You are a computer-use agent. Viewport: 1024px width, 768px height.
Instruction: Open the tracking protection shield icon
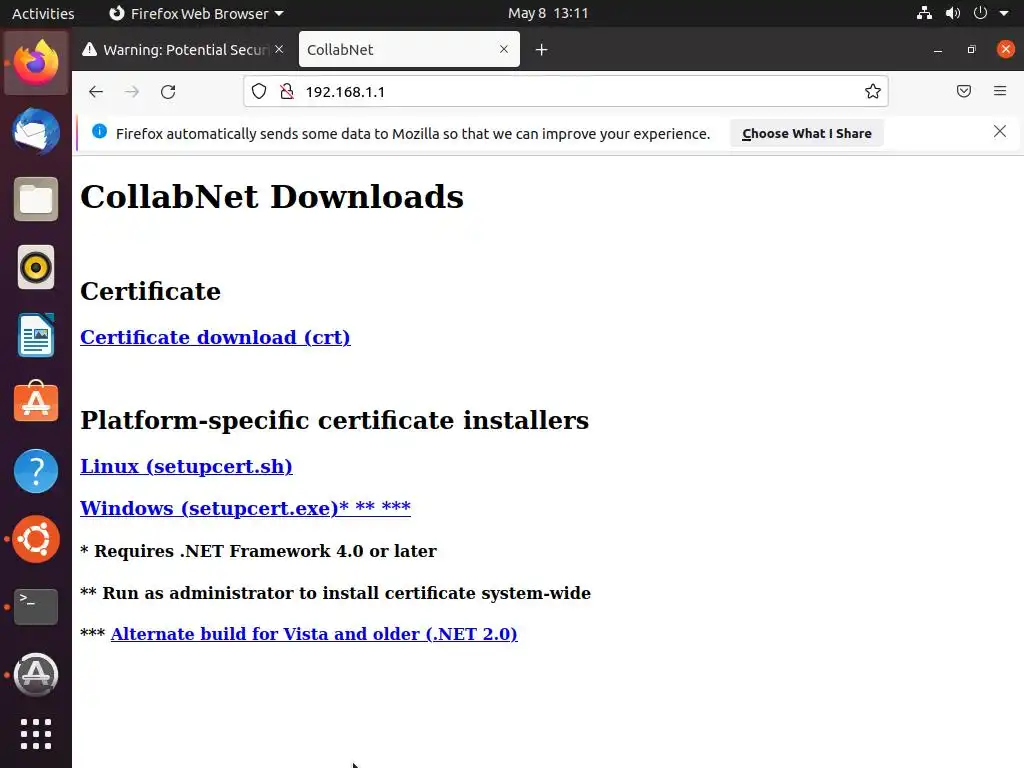pyautogui.click(x=259, y=91)
